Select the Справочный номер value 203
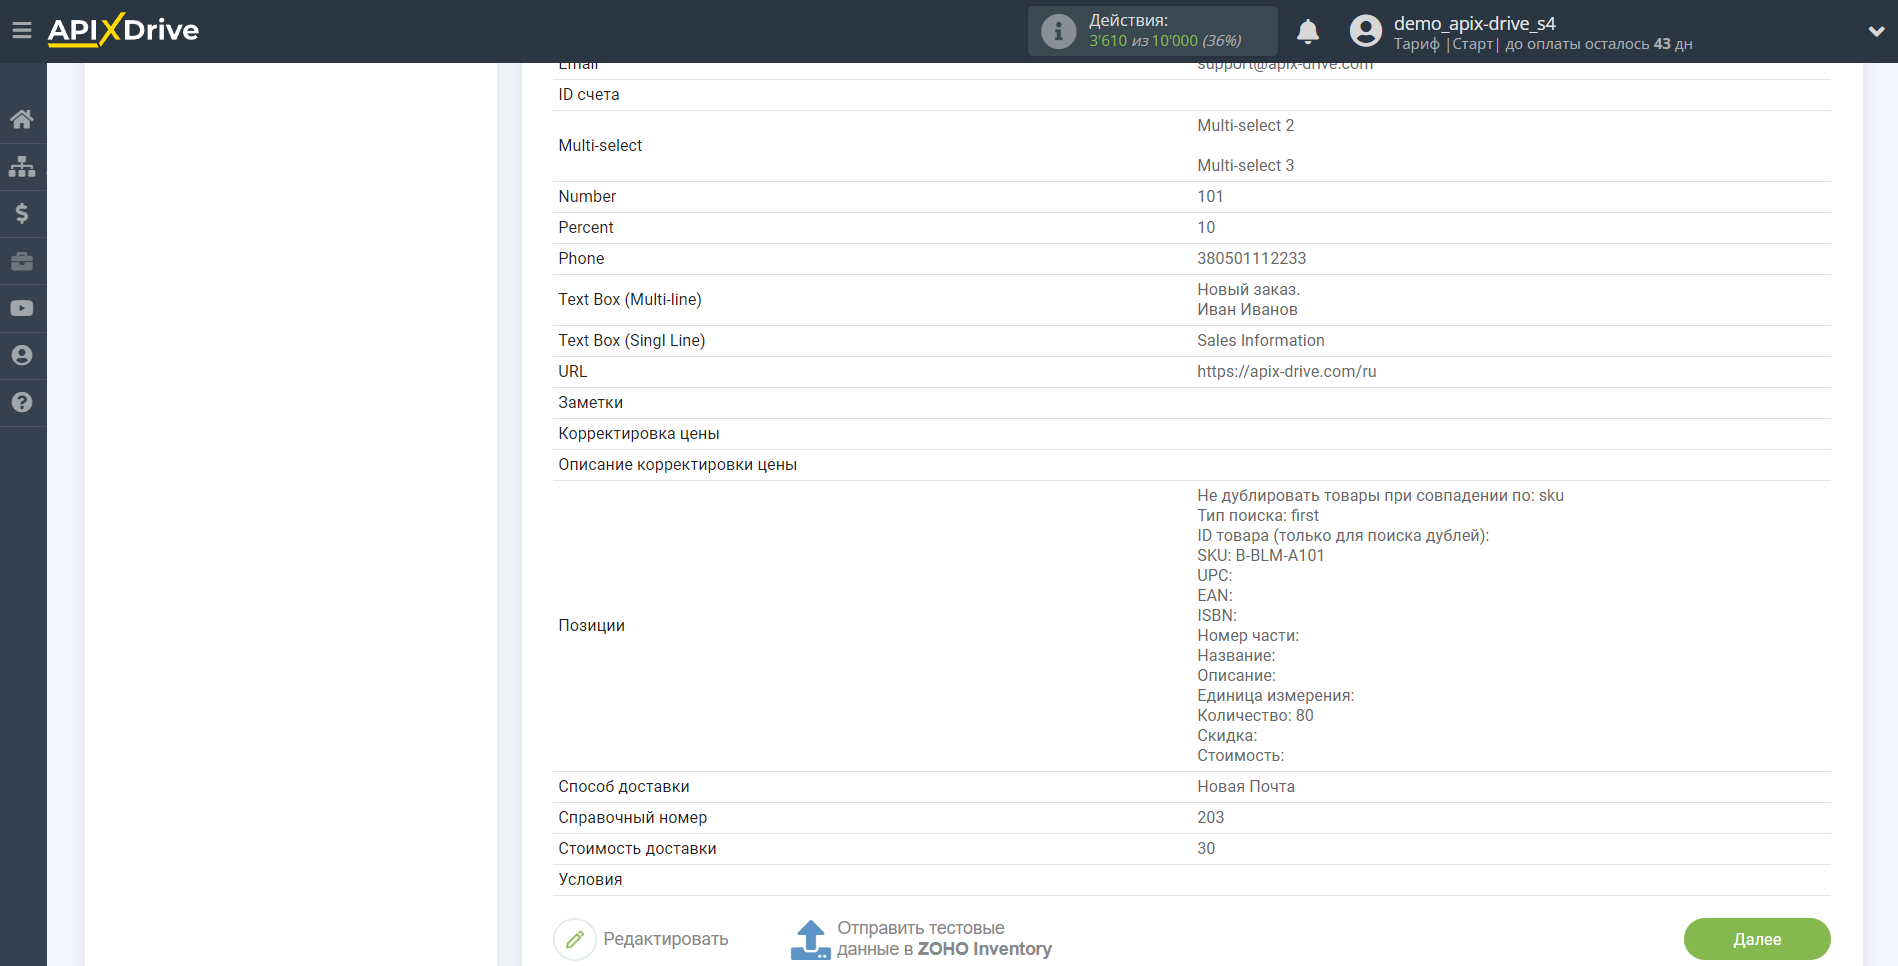 point(1210,817)
